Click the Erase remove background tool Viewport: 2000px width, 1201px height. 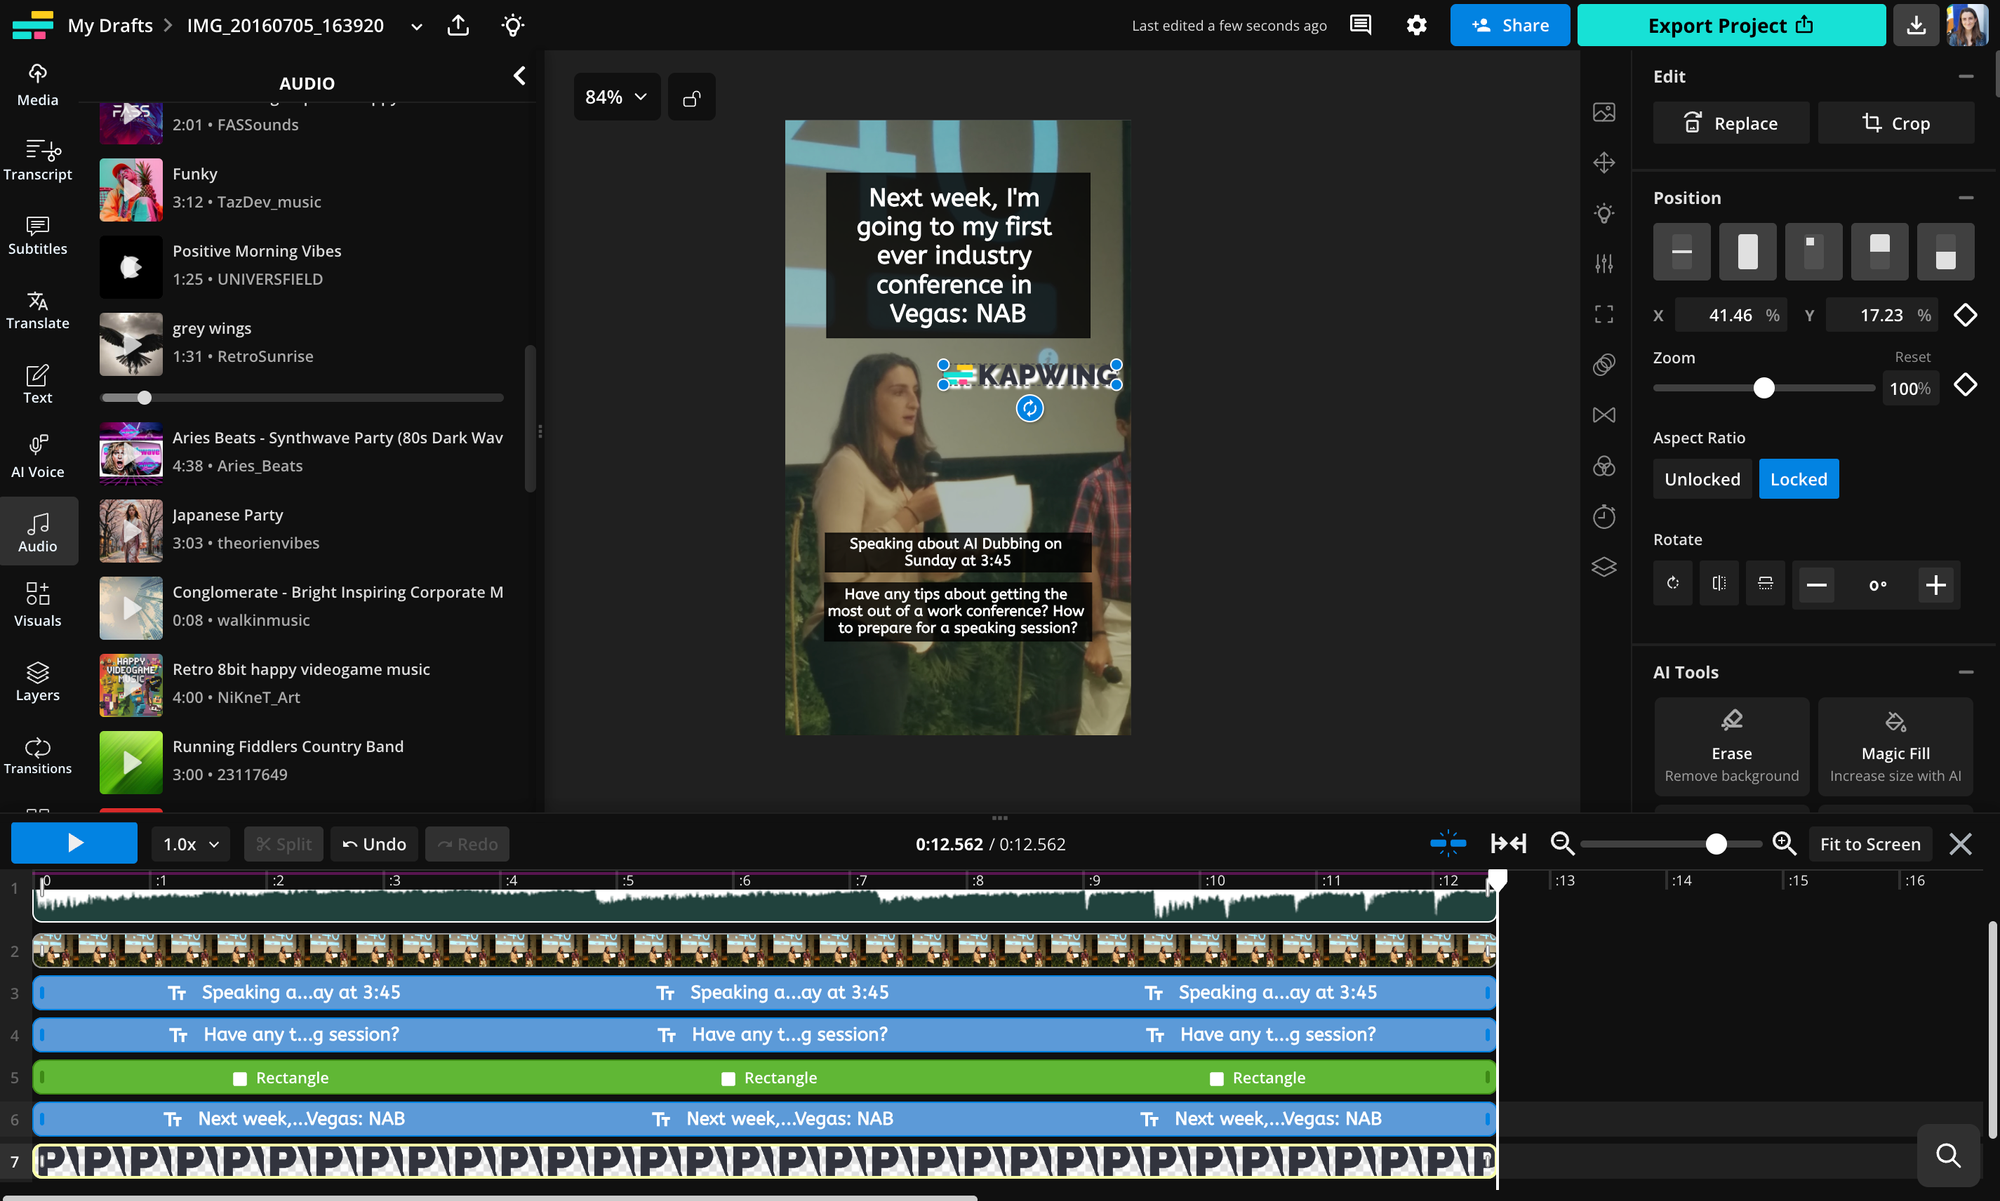pos(1731,746)
